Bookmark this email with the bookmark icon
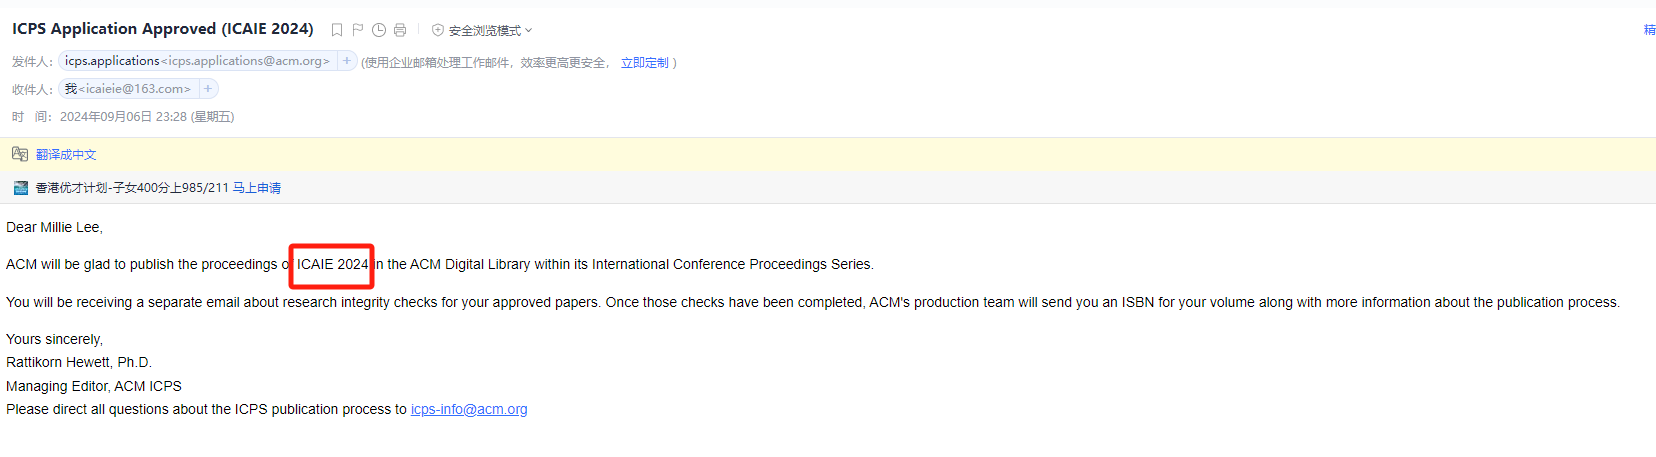This screenshot has height=457, width=1656. click(x=337, y=30)
